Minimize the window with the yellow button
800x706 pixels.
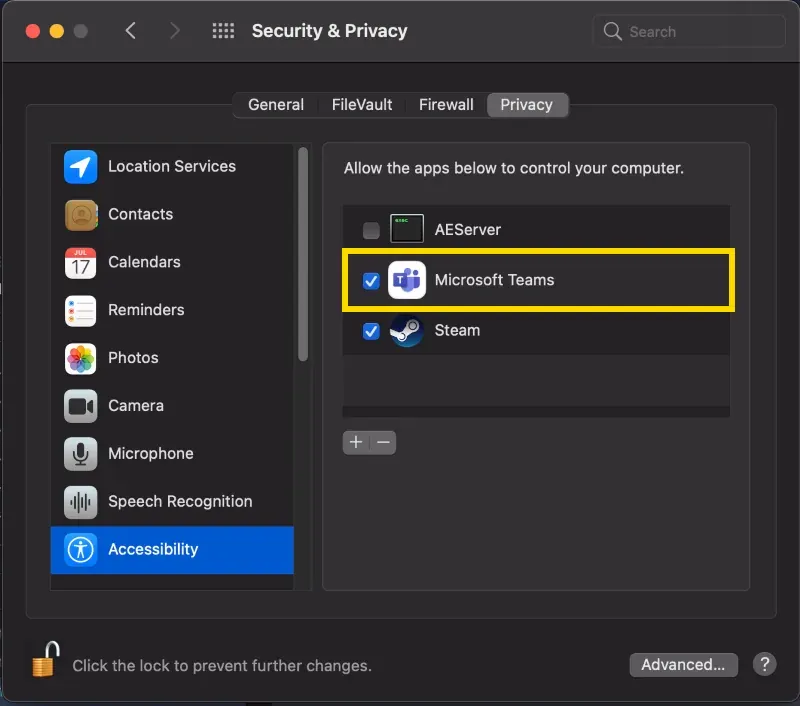tap(57, 31)
